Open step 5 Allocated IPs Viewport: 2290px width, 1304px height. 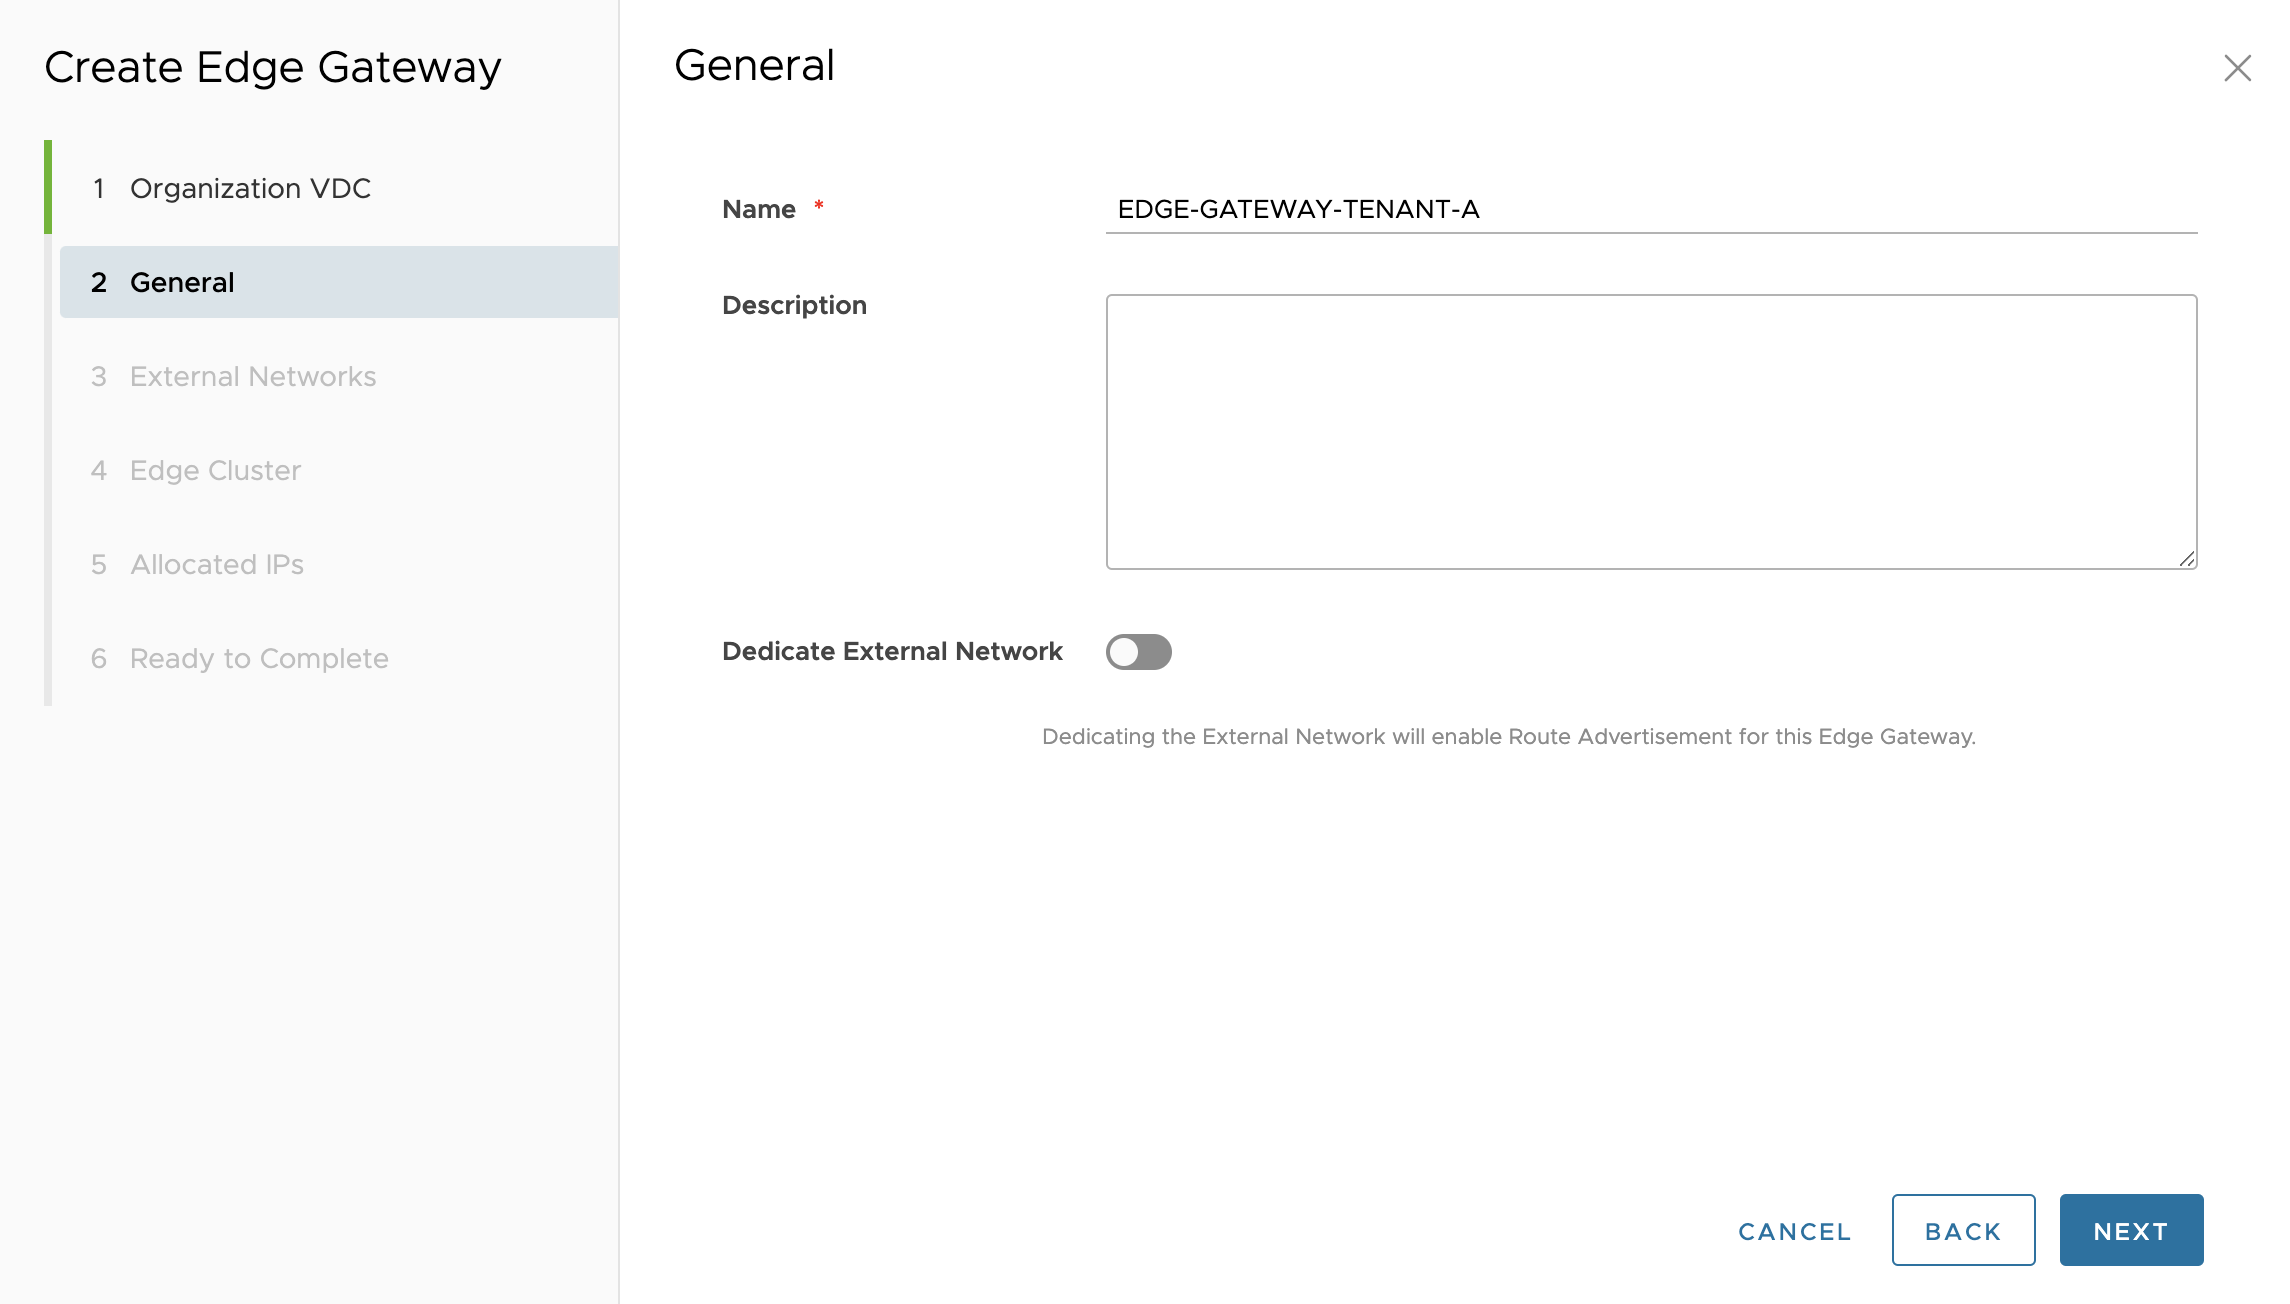[217, 564]
